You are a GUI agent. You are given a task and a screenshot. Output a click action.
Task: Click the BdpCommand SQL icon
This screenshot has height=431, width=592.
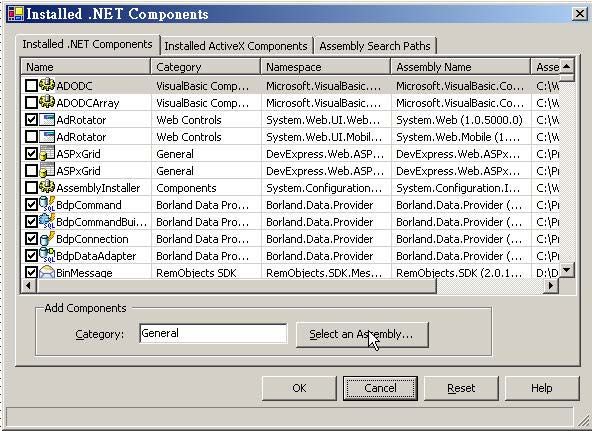click(47, 204)
